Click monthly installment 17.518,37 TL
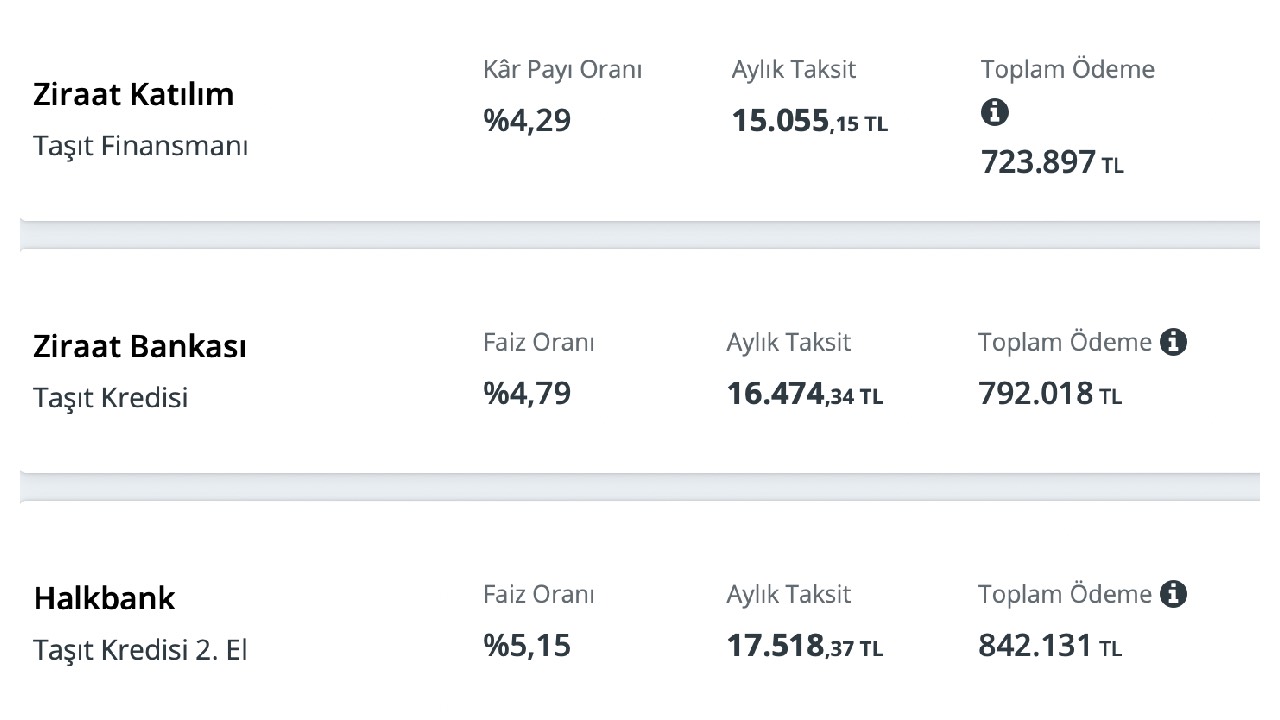Image resolution: width=1280 pixels, height=720 pixels. pos(805,646)
